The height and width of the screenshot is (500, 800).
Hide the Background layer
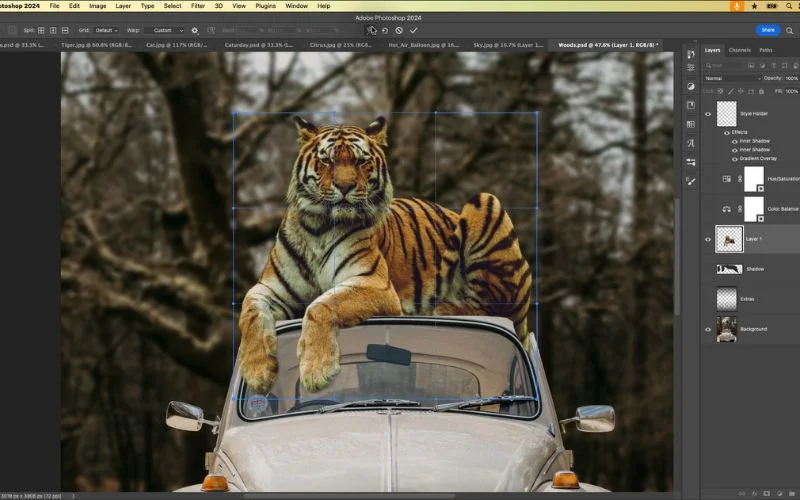708,329
